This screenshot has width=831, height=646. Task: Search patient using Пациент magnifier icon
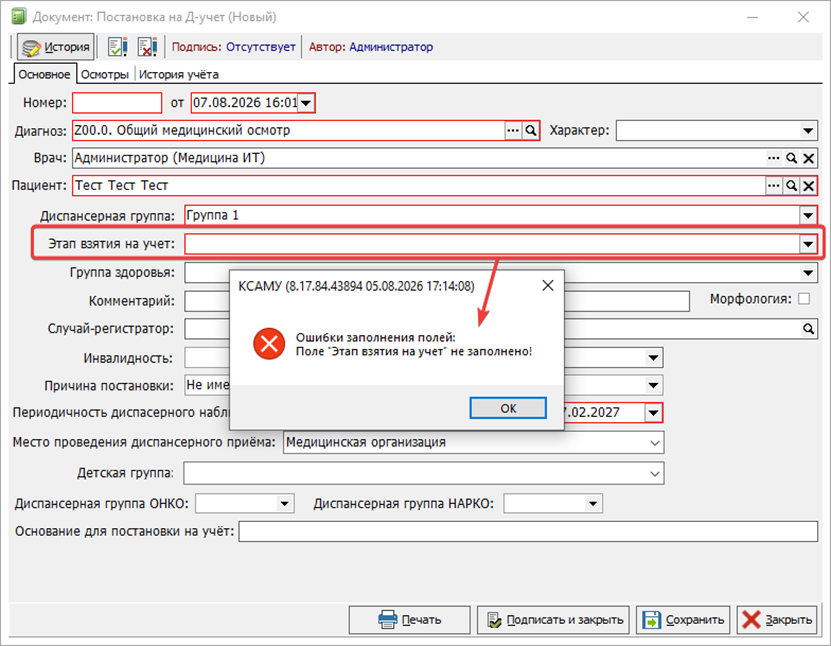pos(791,185)
